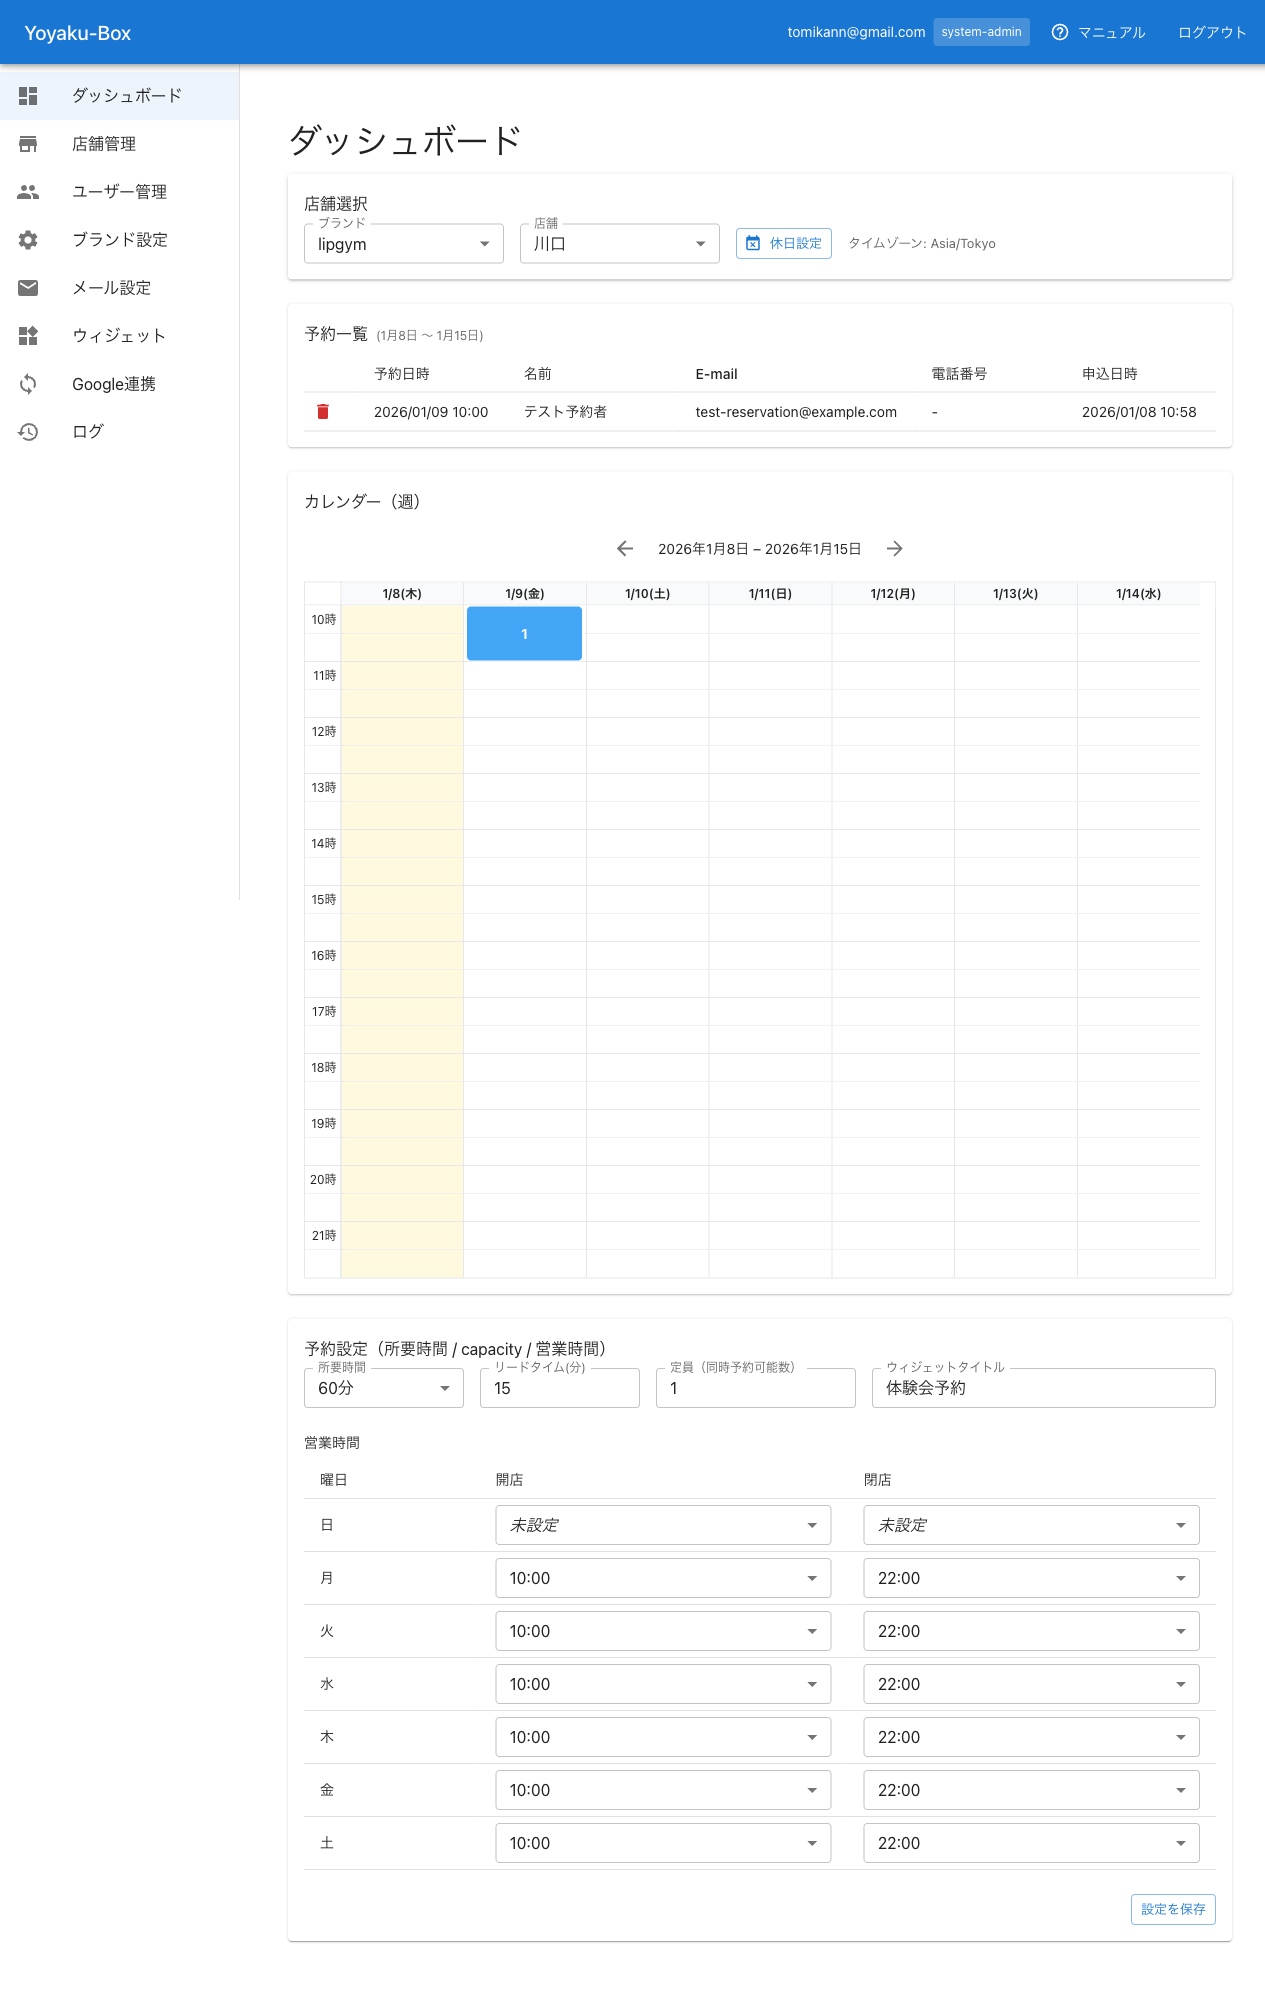This screenshot has height=2012, width=1265.
Task: Open Sunday's 開店 time dropdown
Action: [663, 1525]
